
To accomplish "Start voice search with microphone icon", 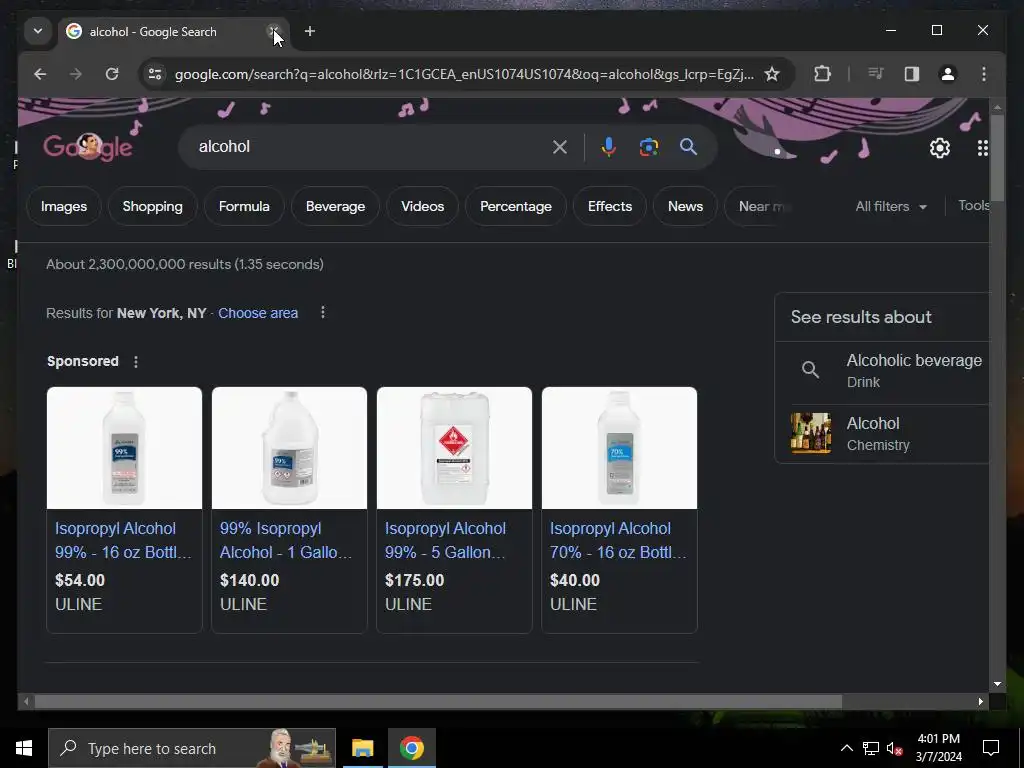I will click(608, 147).
